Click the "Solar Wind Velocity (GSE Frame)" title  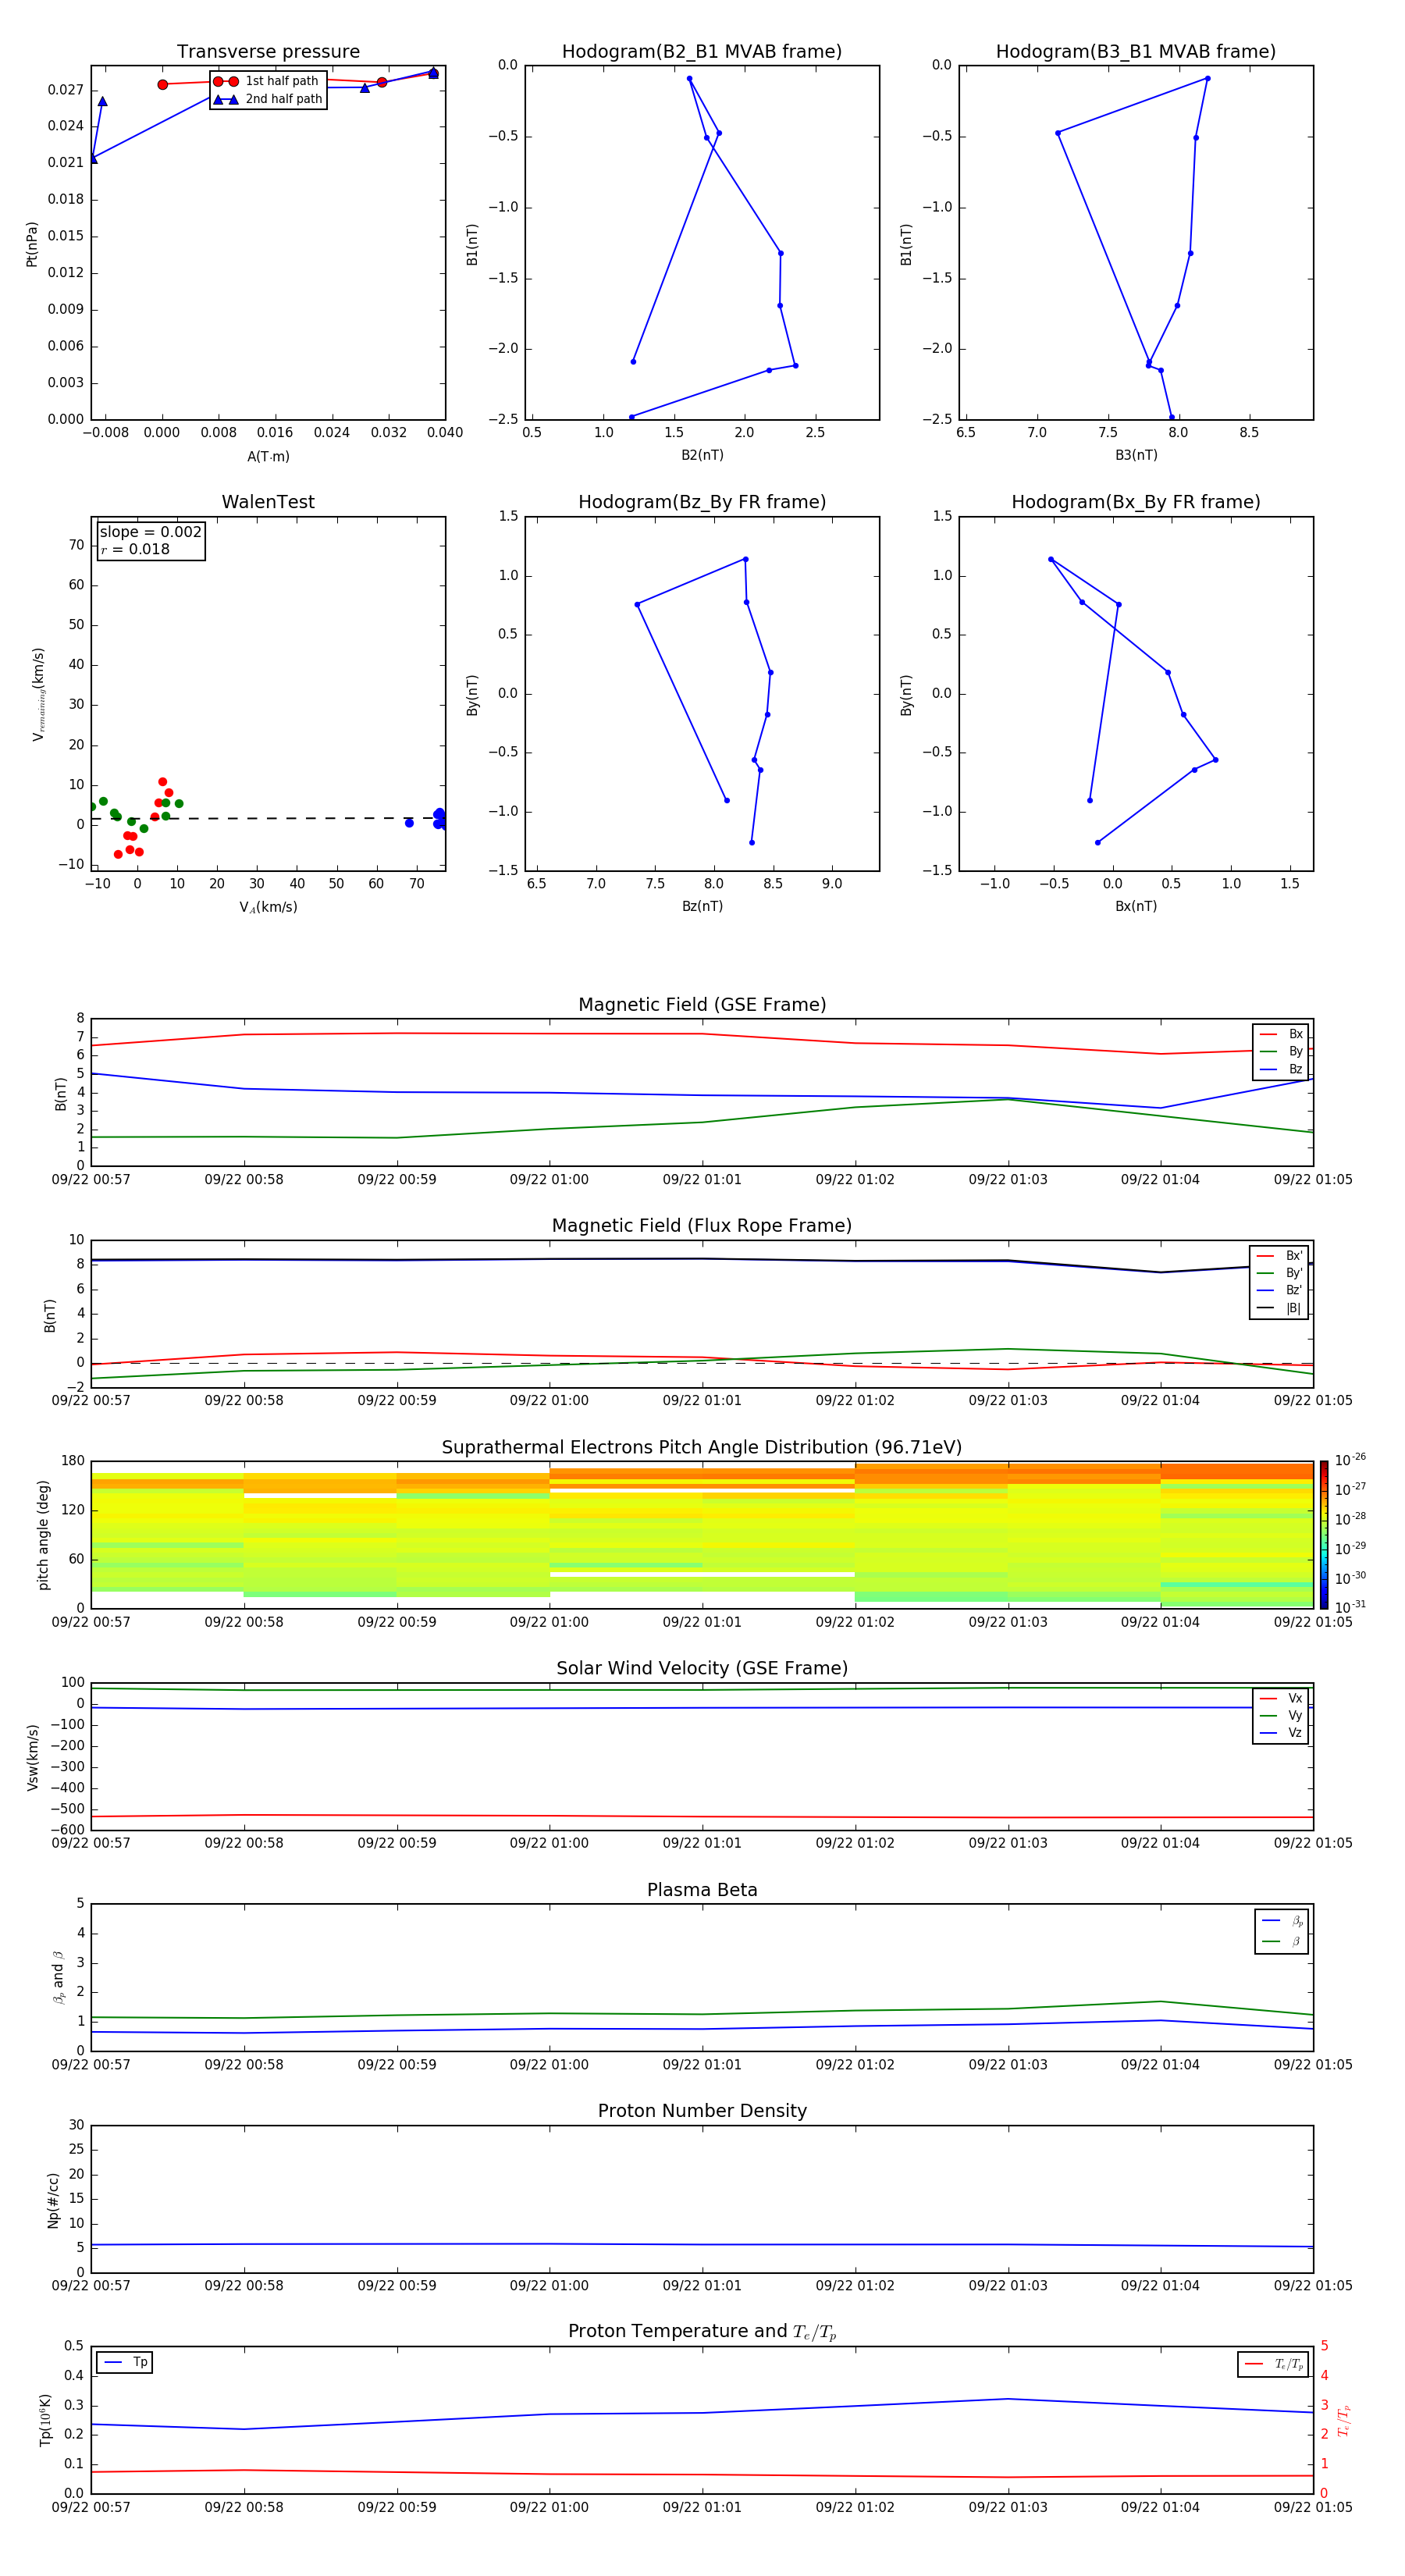click(x=702, y=1669)
